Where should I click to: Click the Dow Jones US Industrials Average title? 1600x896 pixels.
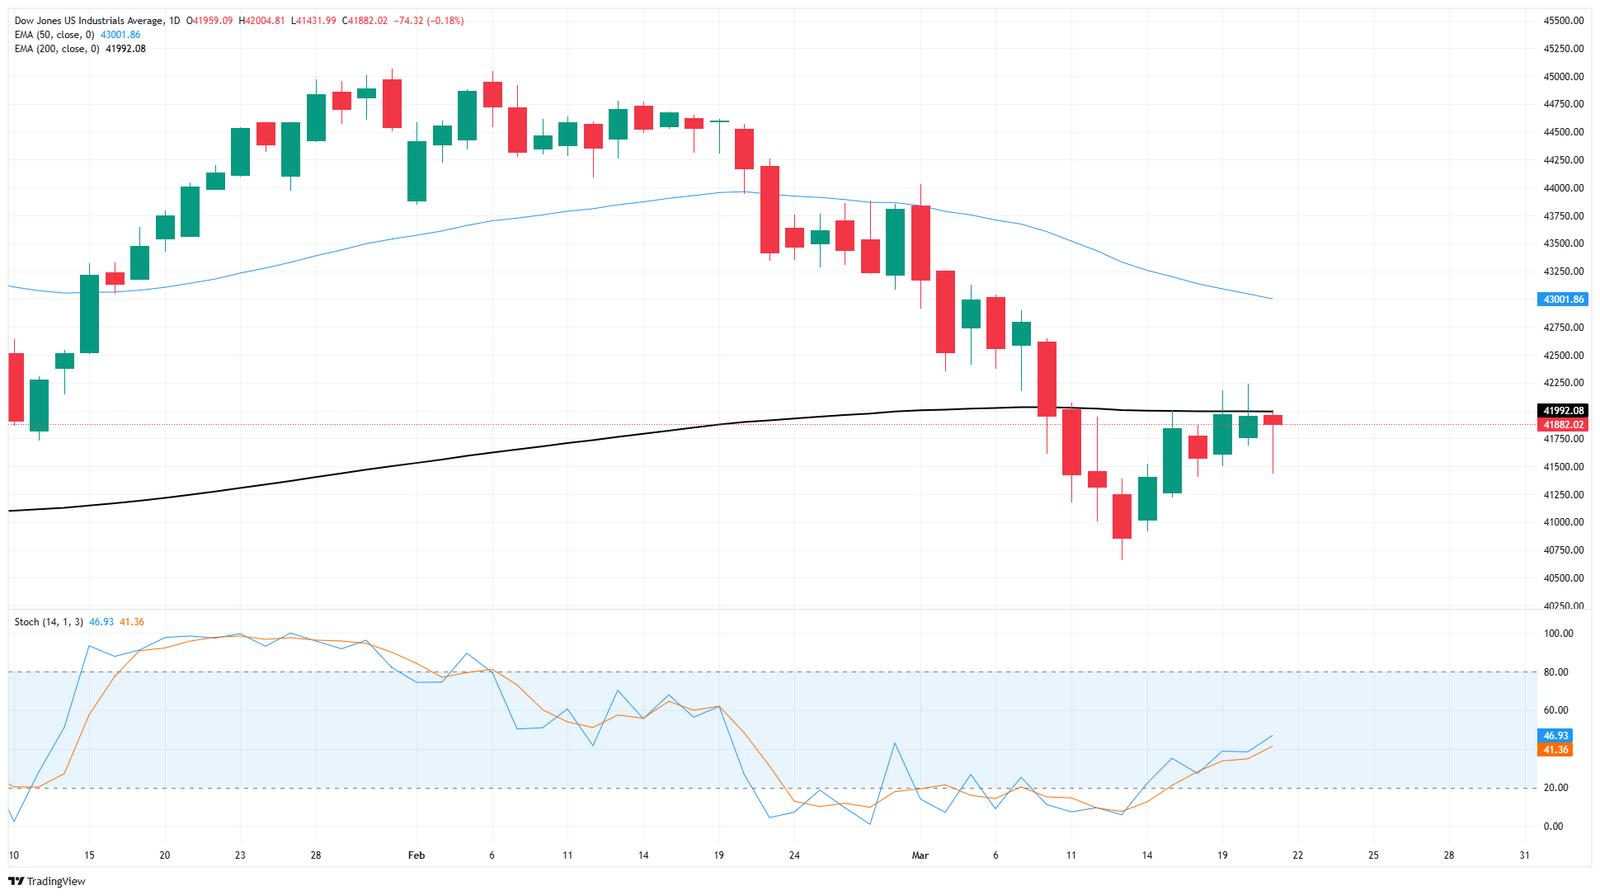89,20
